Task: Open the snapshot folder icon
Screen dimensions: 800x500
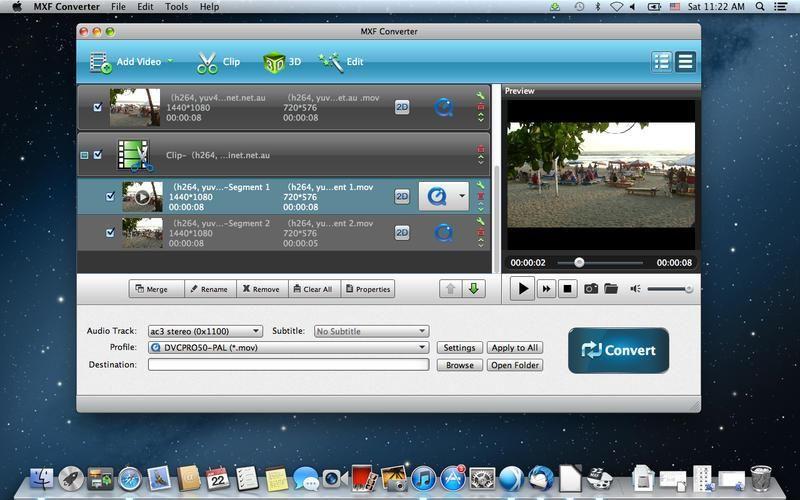Action: coord(611,289)
